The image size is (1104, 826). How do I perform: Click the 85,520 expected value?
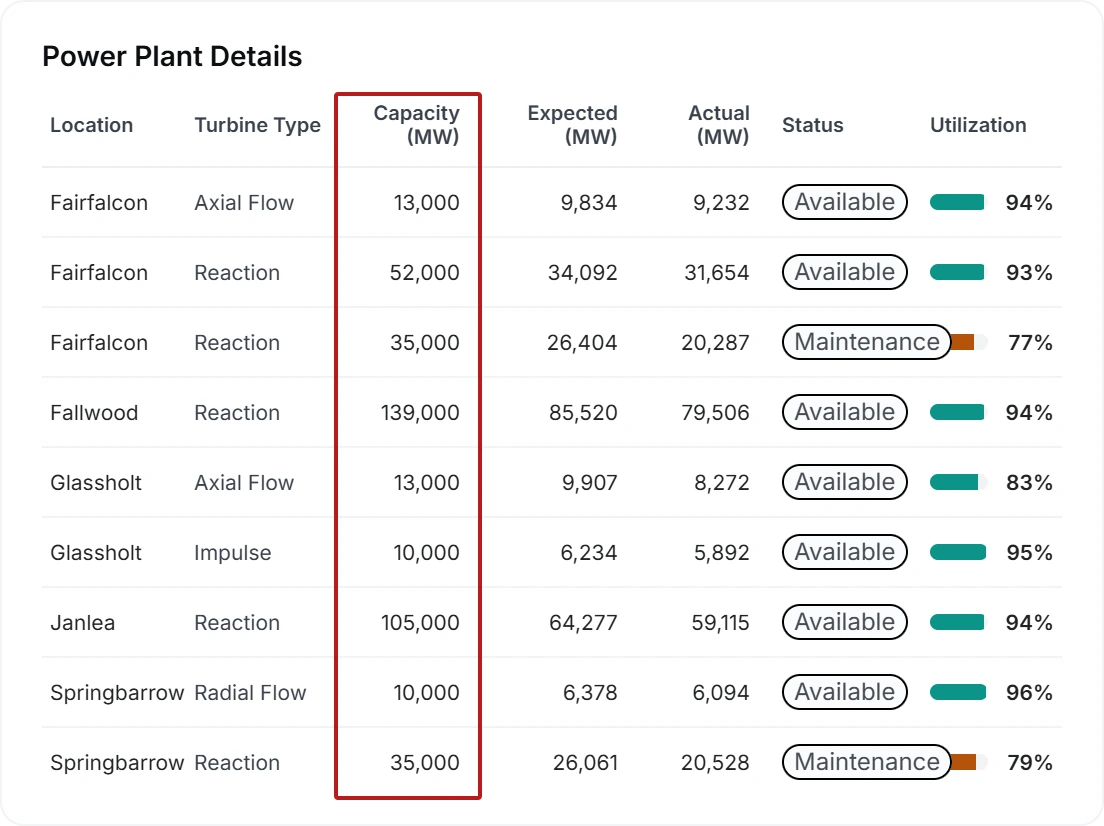coord(584,413)
